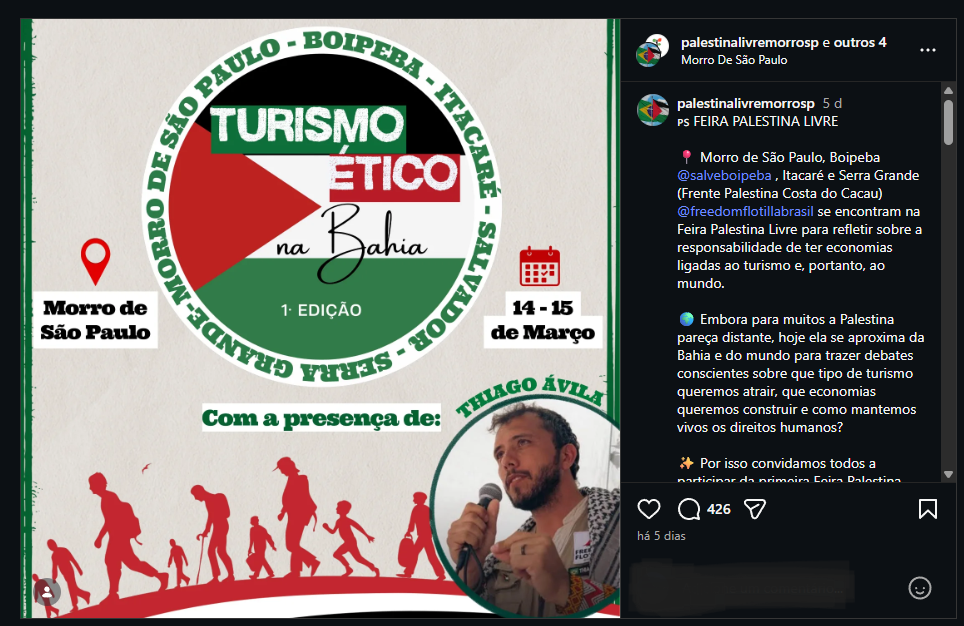The image size is (964, 626).
Task: Open the three-dots more options menu
Action: (x=928, y=50)
